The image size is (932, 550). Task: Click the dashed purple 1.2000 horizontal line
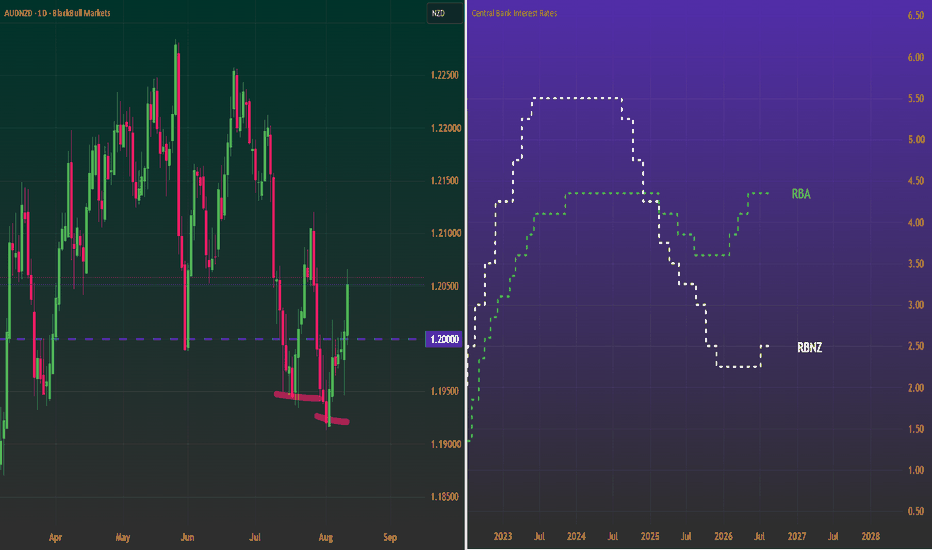[x=208, y=339]
